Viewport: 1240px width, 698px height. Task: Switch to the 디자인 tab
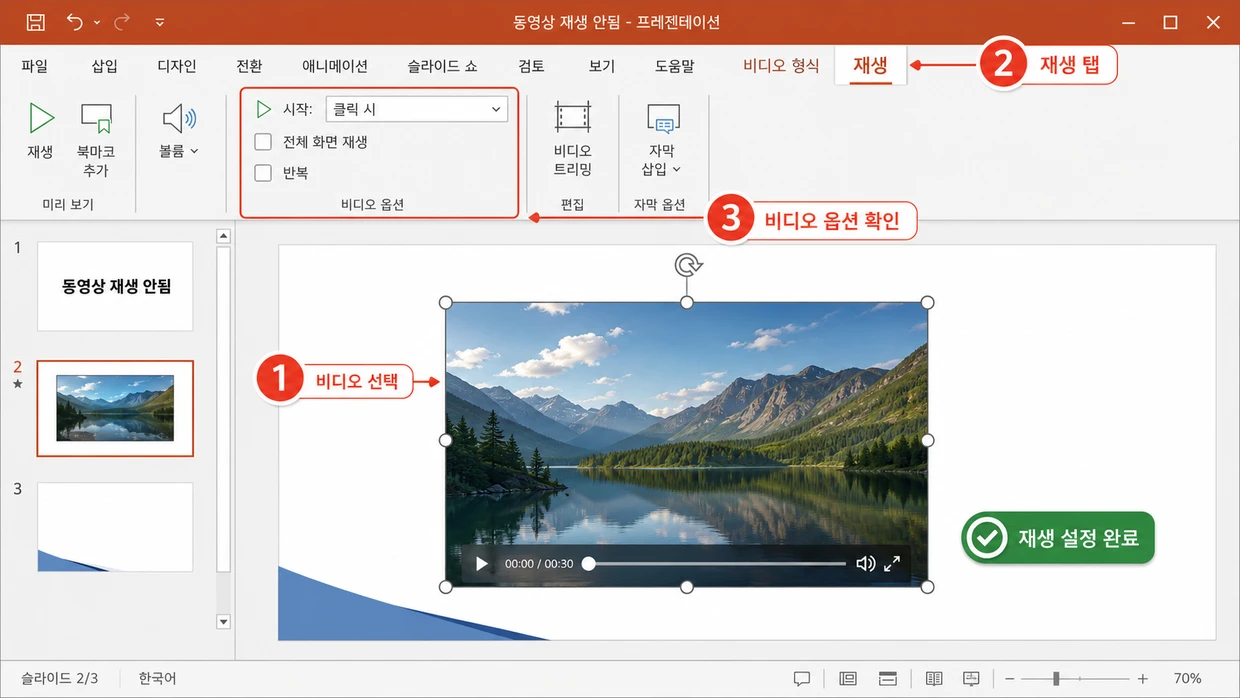tap(177, 66)
